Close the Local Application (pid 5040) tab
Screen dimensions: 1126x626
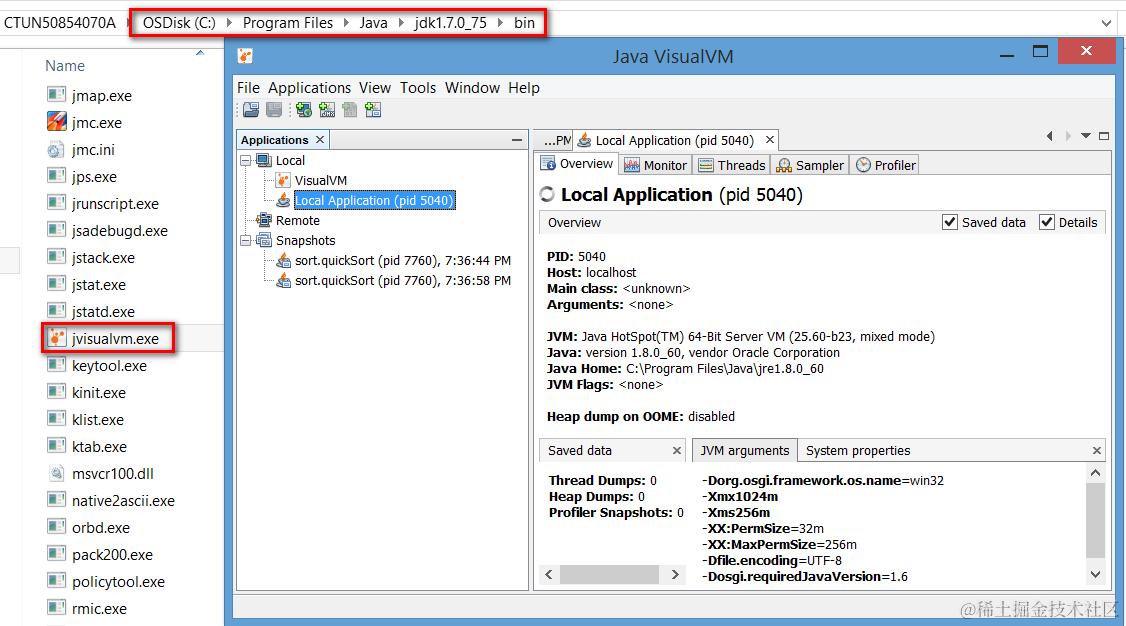tap(770, 140)
